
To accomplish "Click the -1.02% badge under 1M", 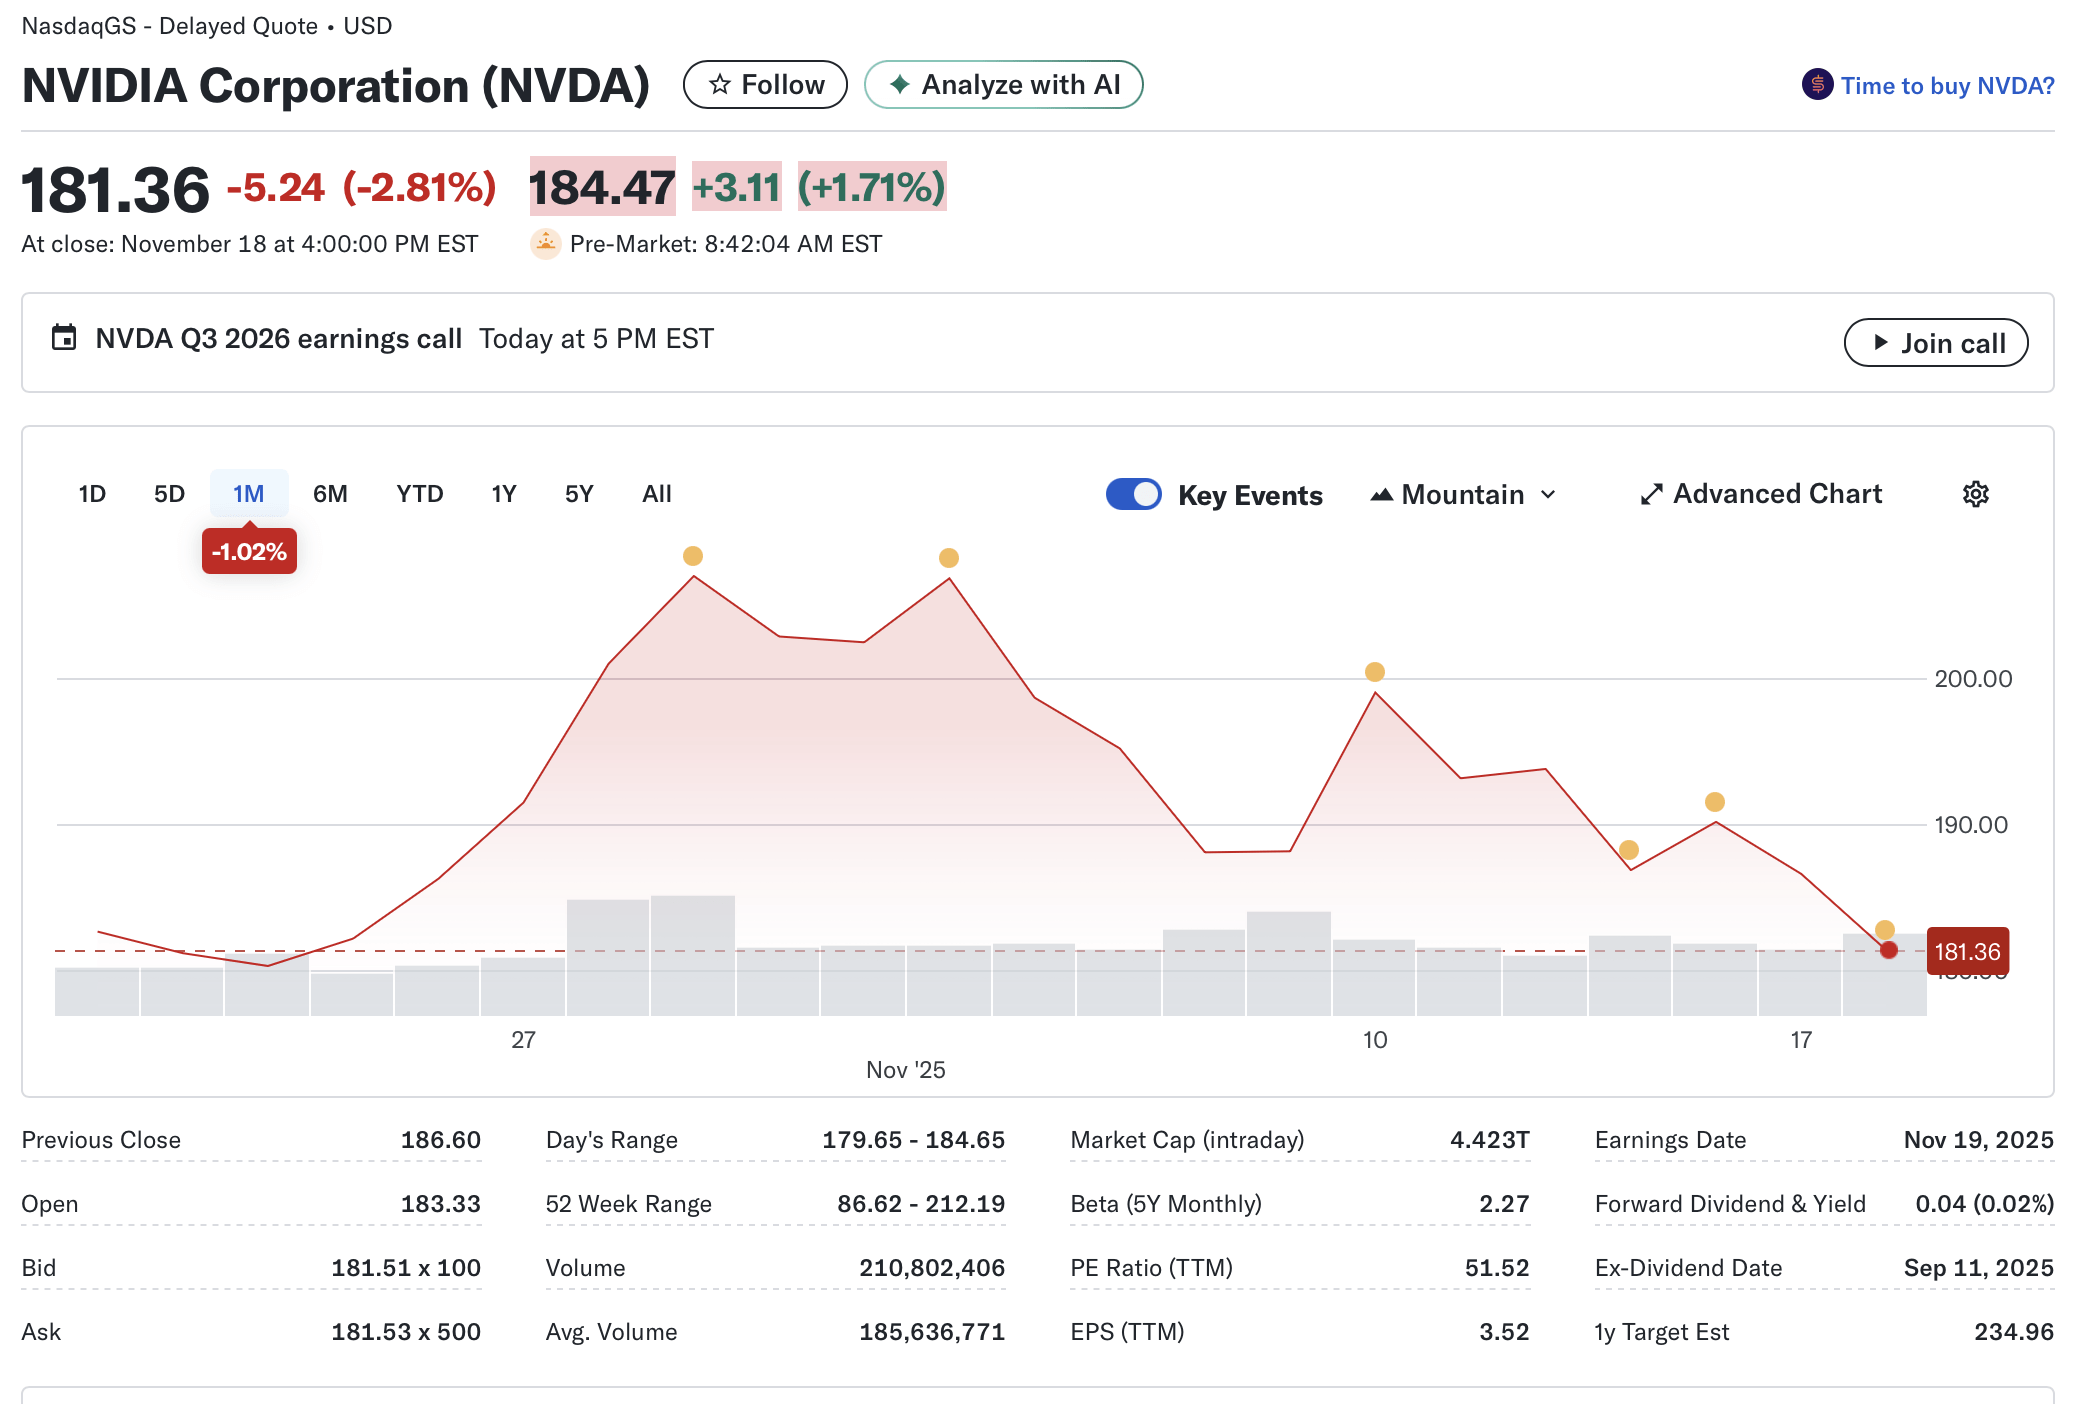I will [x=249, y=550].
